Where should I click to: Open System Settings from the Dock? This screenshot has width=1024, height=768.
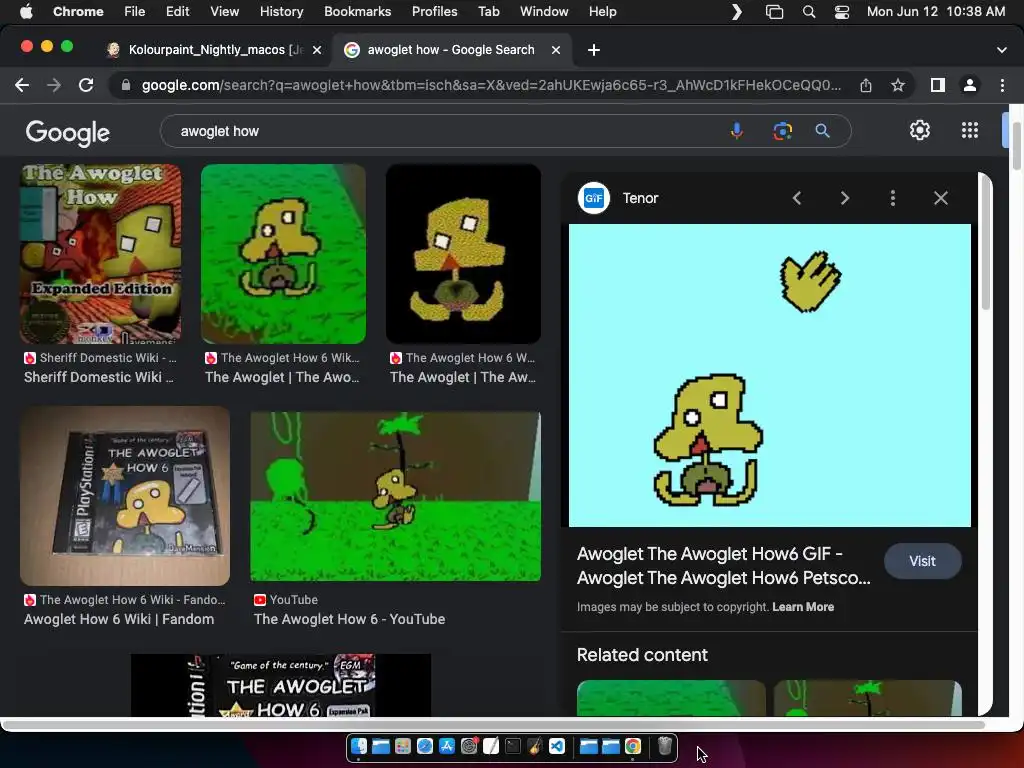coord(469,746)
